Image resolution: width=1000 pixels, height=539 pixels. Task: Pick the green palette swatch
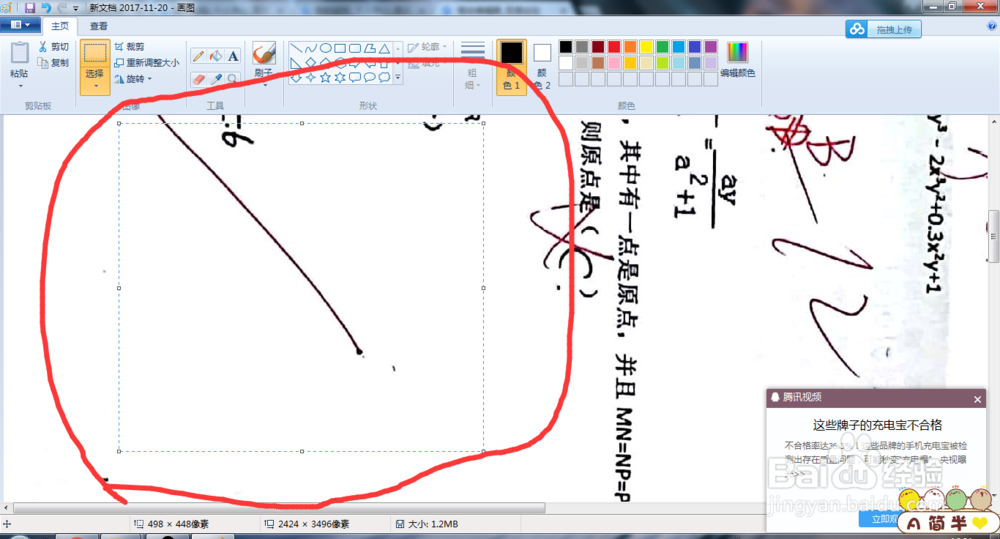point(662,47)
